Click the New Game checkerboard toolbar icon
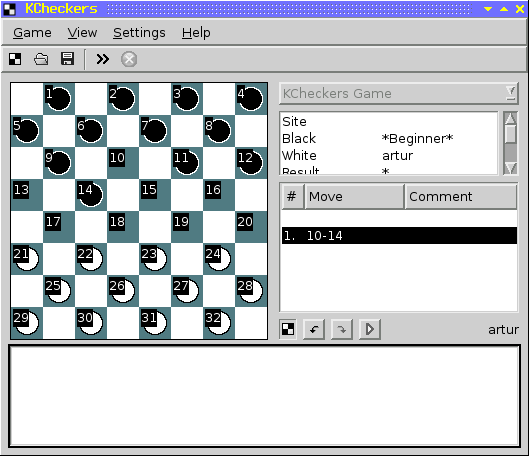The width and height of the screenshot is (529, 456). tap(15, 59)
